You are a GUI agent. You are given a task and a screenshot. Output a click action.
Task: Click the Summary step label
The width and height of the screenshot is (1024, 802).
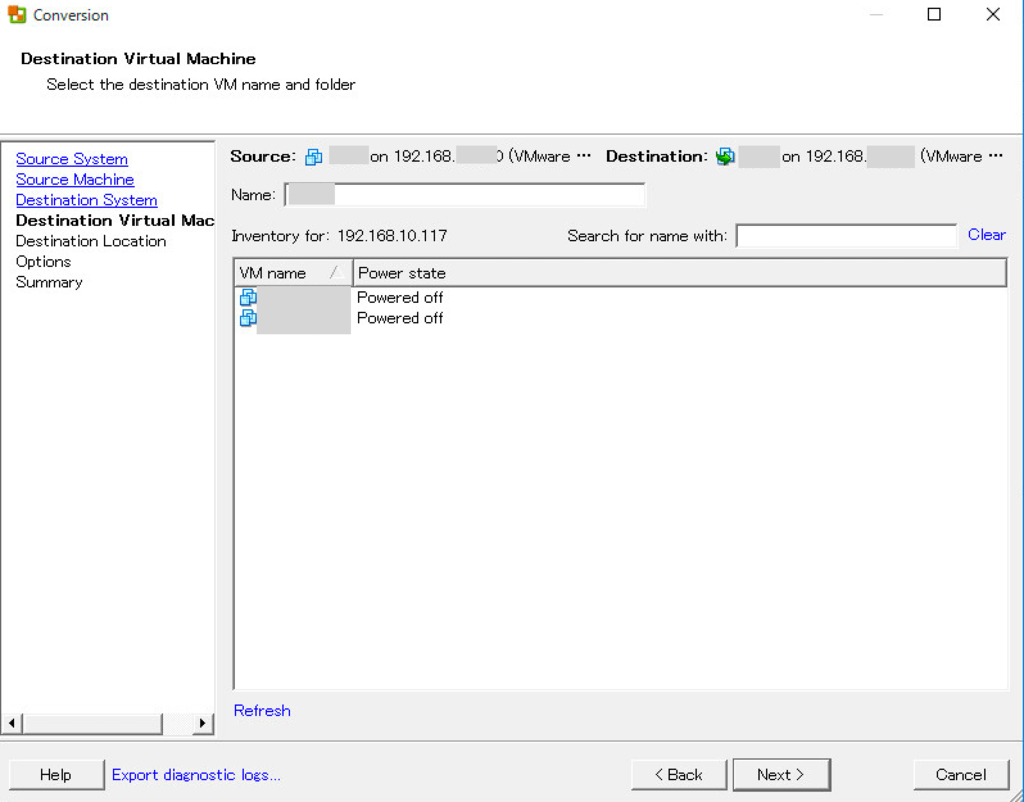pyautogui.click(x=49, y=282)
